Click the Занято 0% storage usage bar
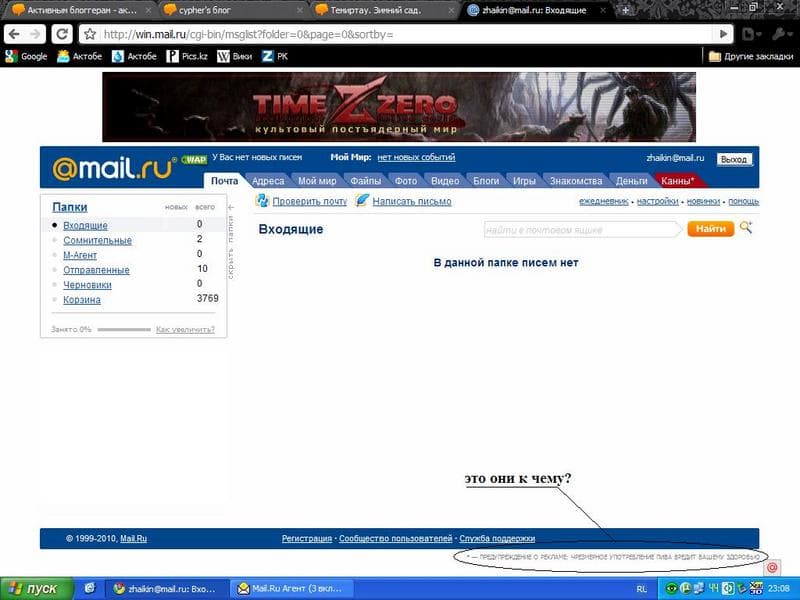Viewport: 800px width, 600px height. click(x=124, y=330)
